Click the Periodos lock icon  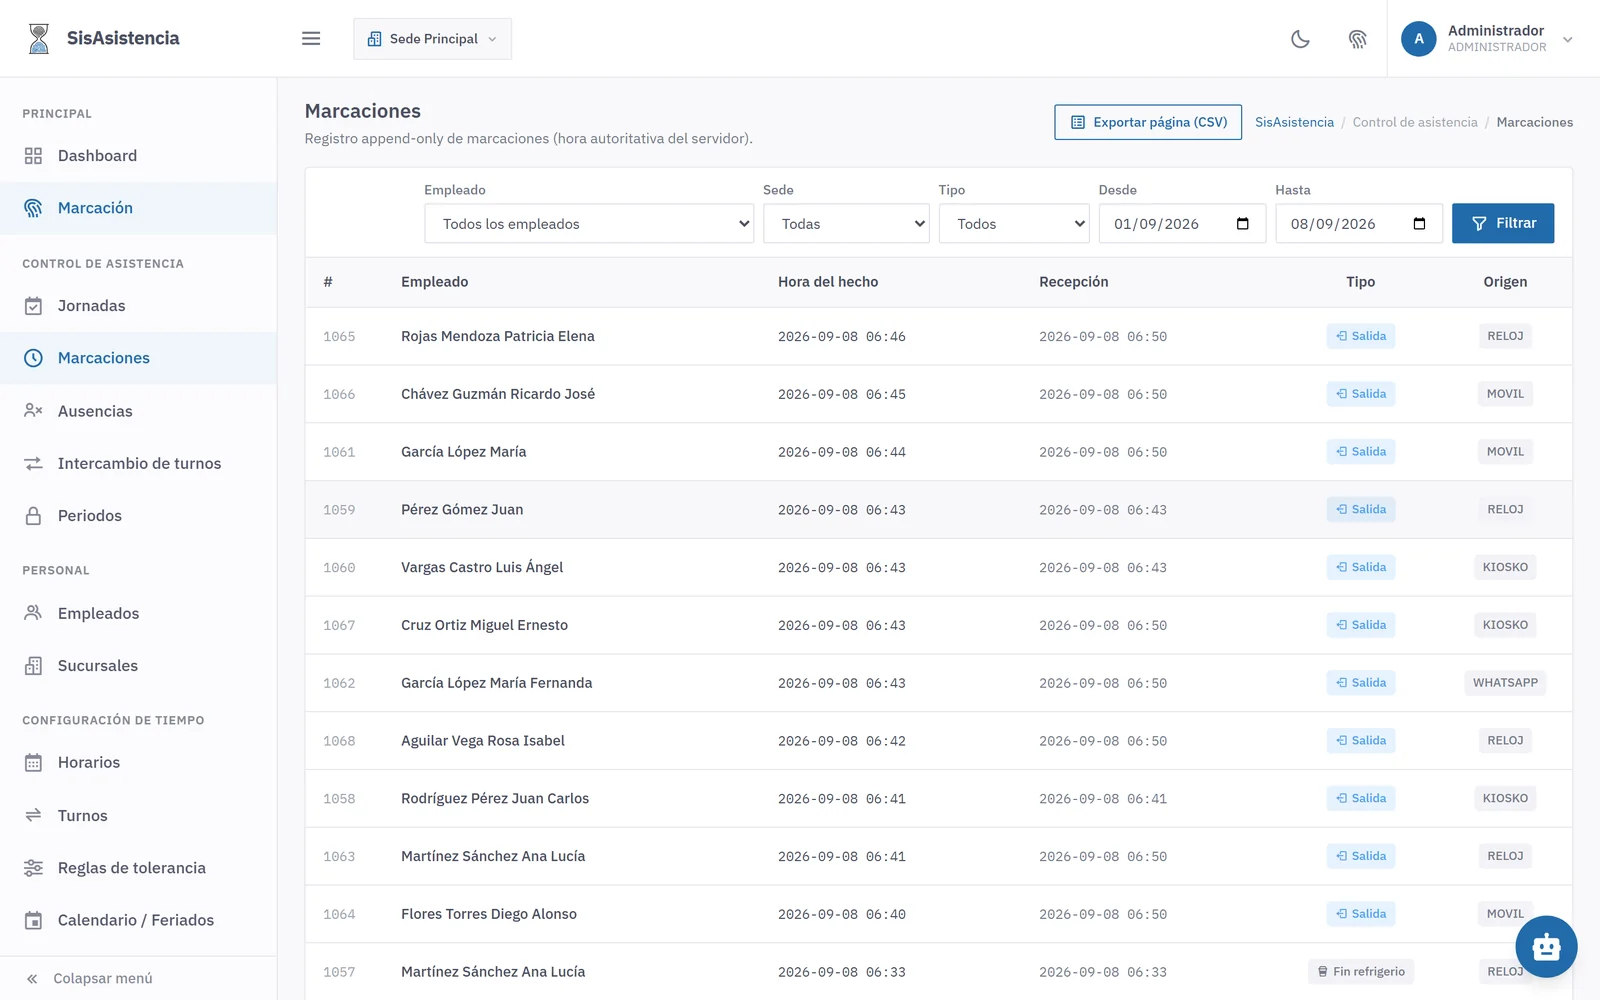click(33, 516)
